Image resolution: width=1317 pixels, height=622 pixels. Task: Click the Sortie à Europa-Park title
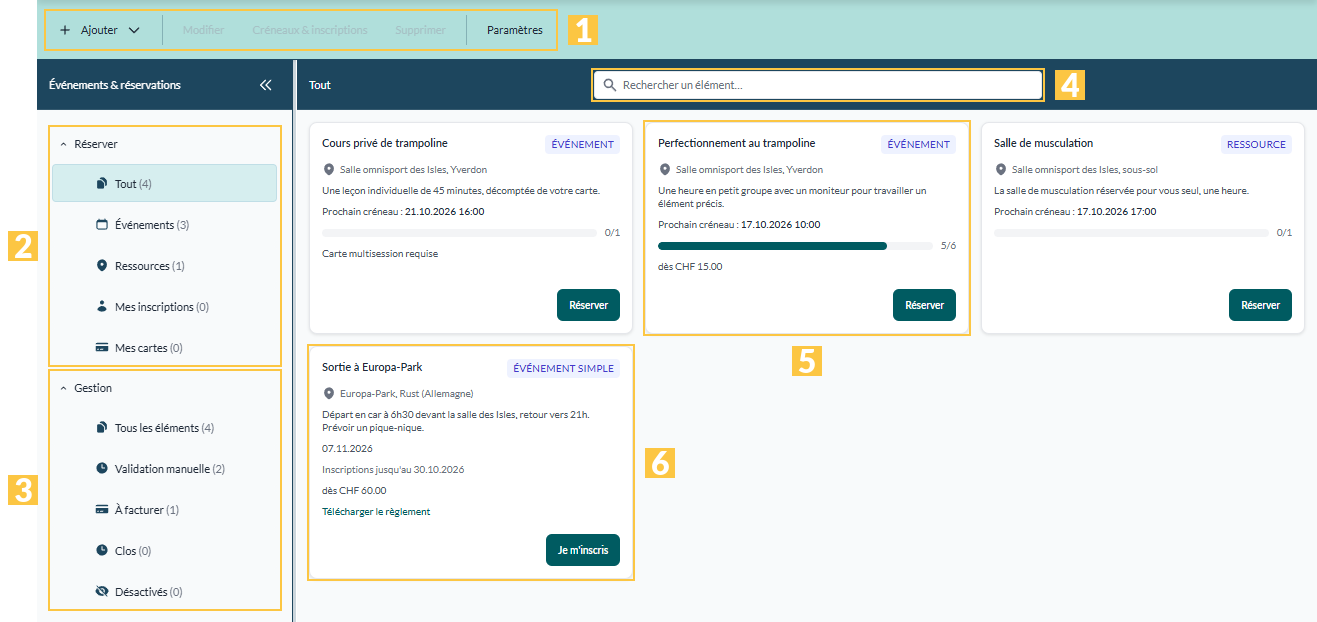point(372,367)
